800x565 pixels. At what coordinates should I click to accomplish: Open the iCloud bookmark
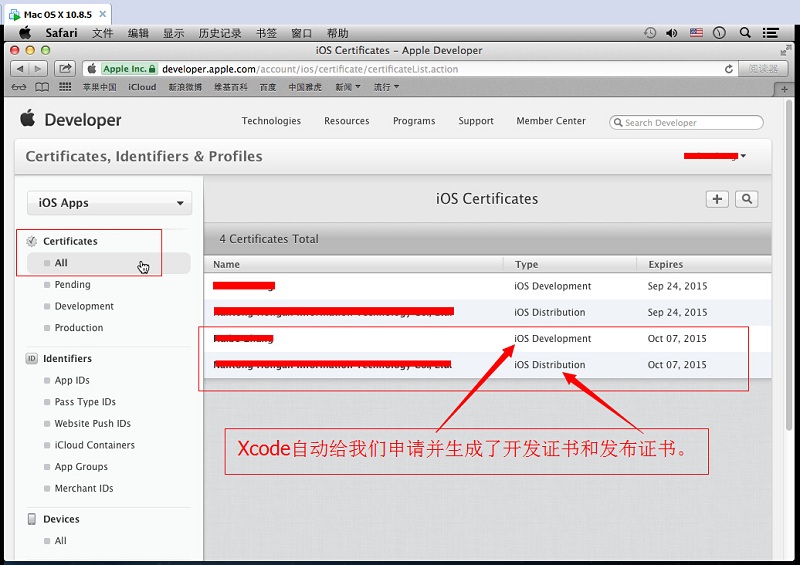(x=142, y=87)
